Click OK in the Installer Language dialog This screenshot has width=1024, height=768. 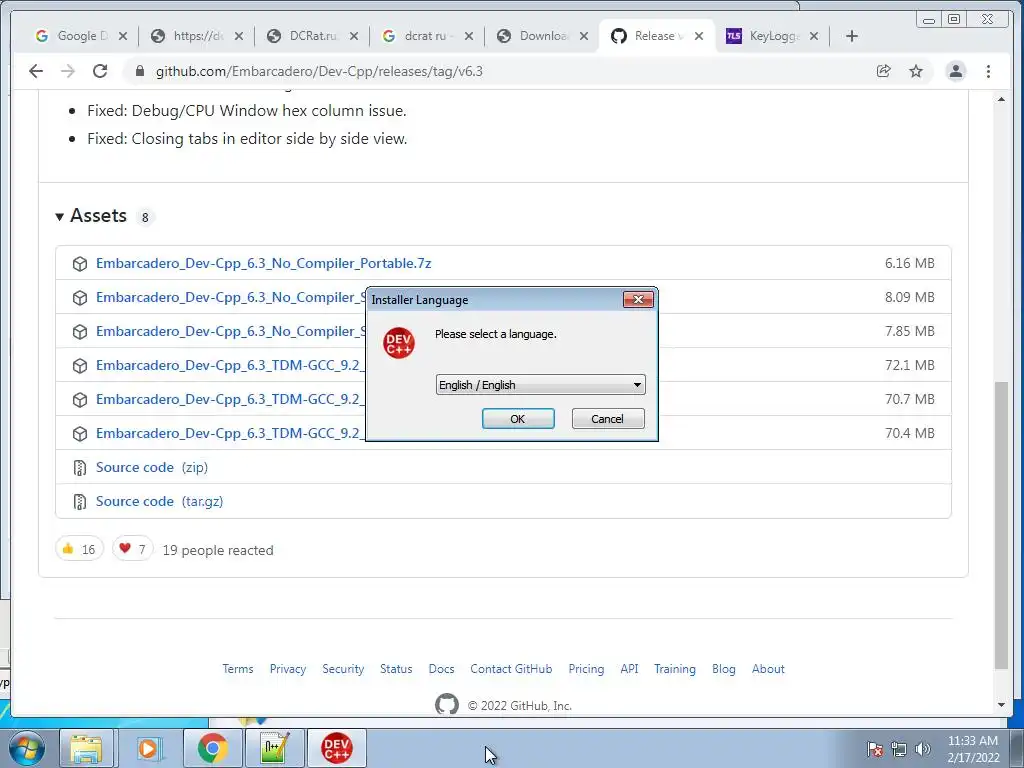click(518, 419)
